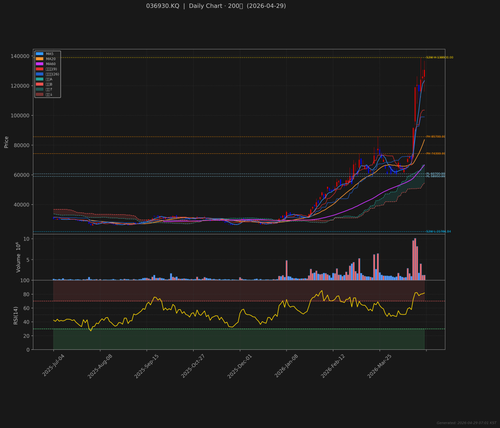The height and width of the screenshot is (428, 500).
Task: Click the MA5 light-blue legend swatch
Action: click(39, 54)
